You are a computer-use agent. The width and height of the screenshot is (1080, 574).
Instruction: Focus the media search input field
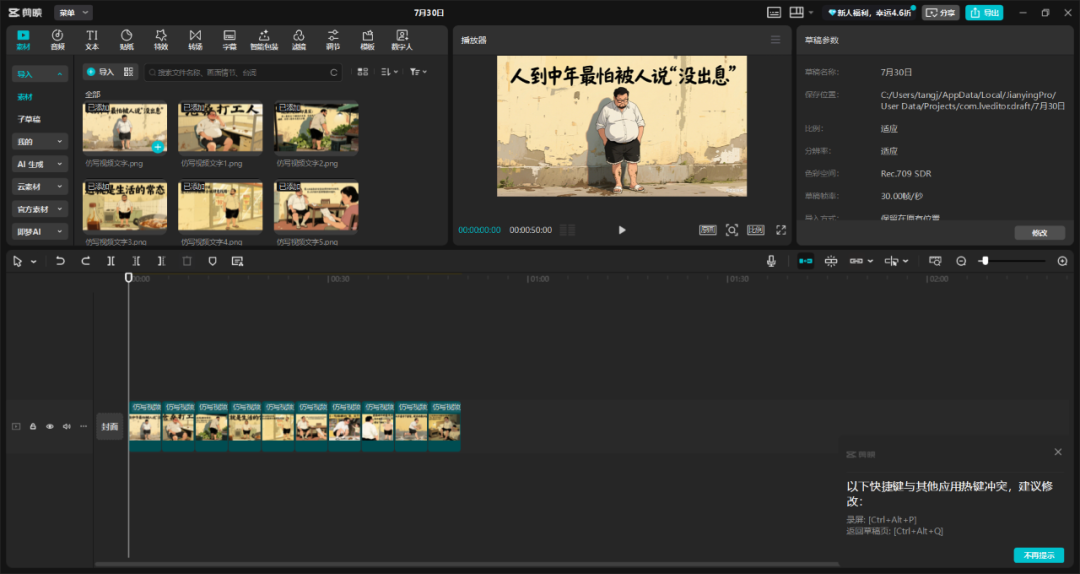click(242, 72)
